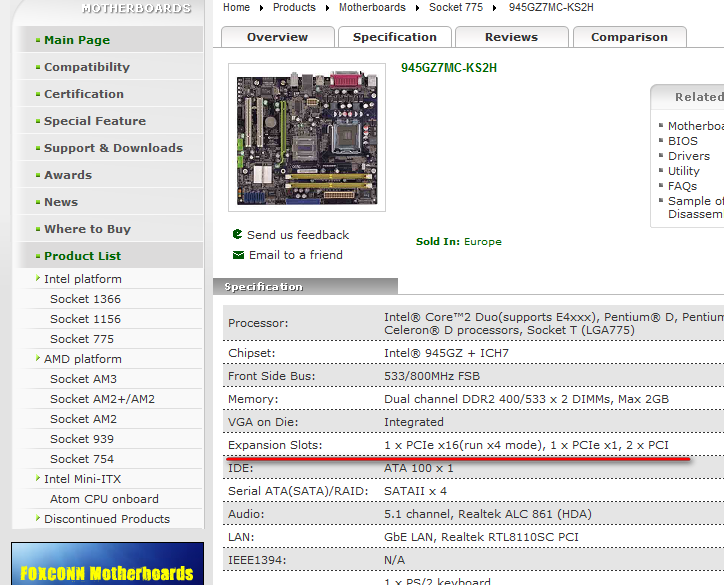Select Socket 1156 in the product list
This screenshot has height=585, width=724.
click(85, 319)
